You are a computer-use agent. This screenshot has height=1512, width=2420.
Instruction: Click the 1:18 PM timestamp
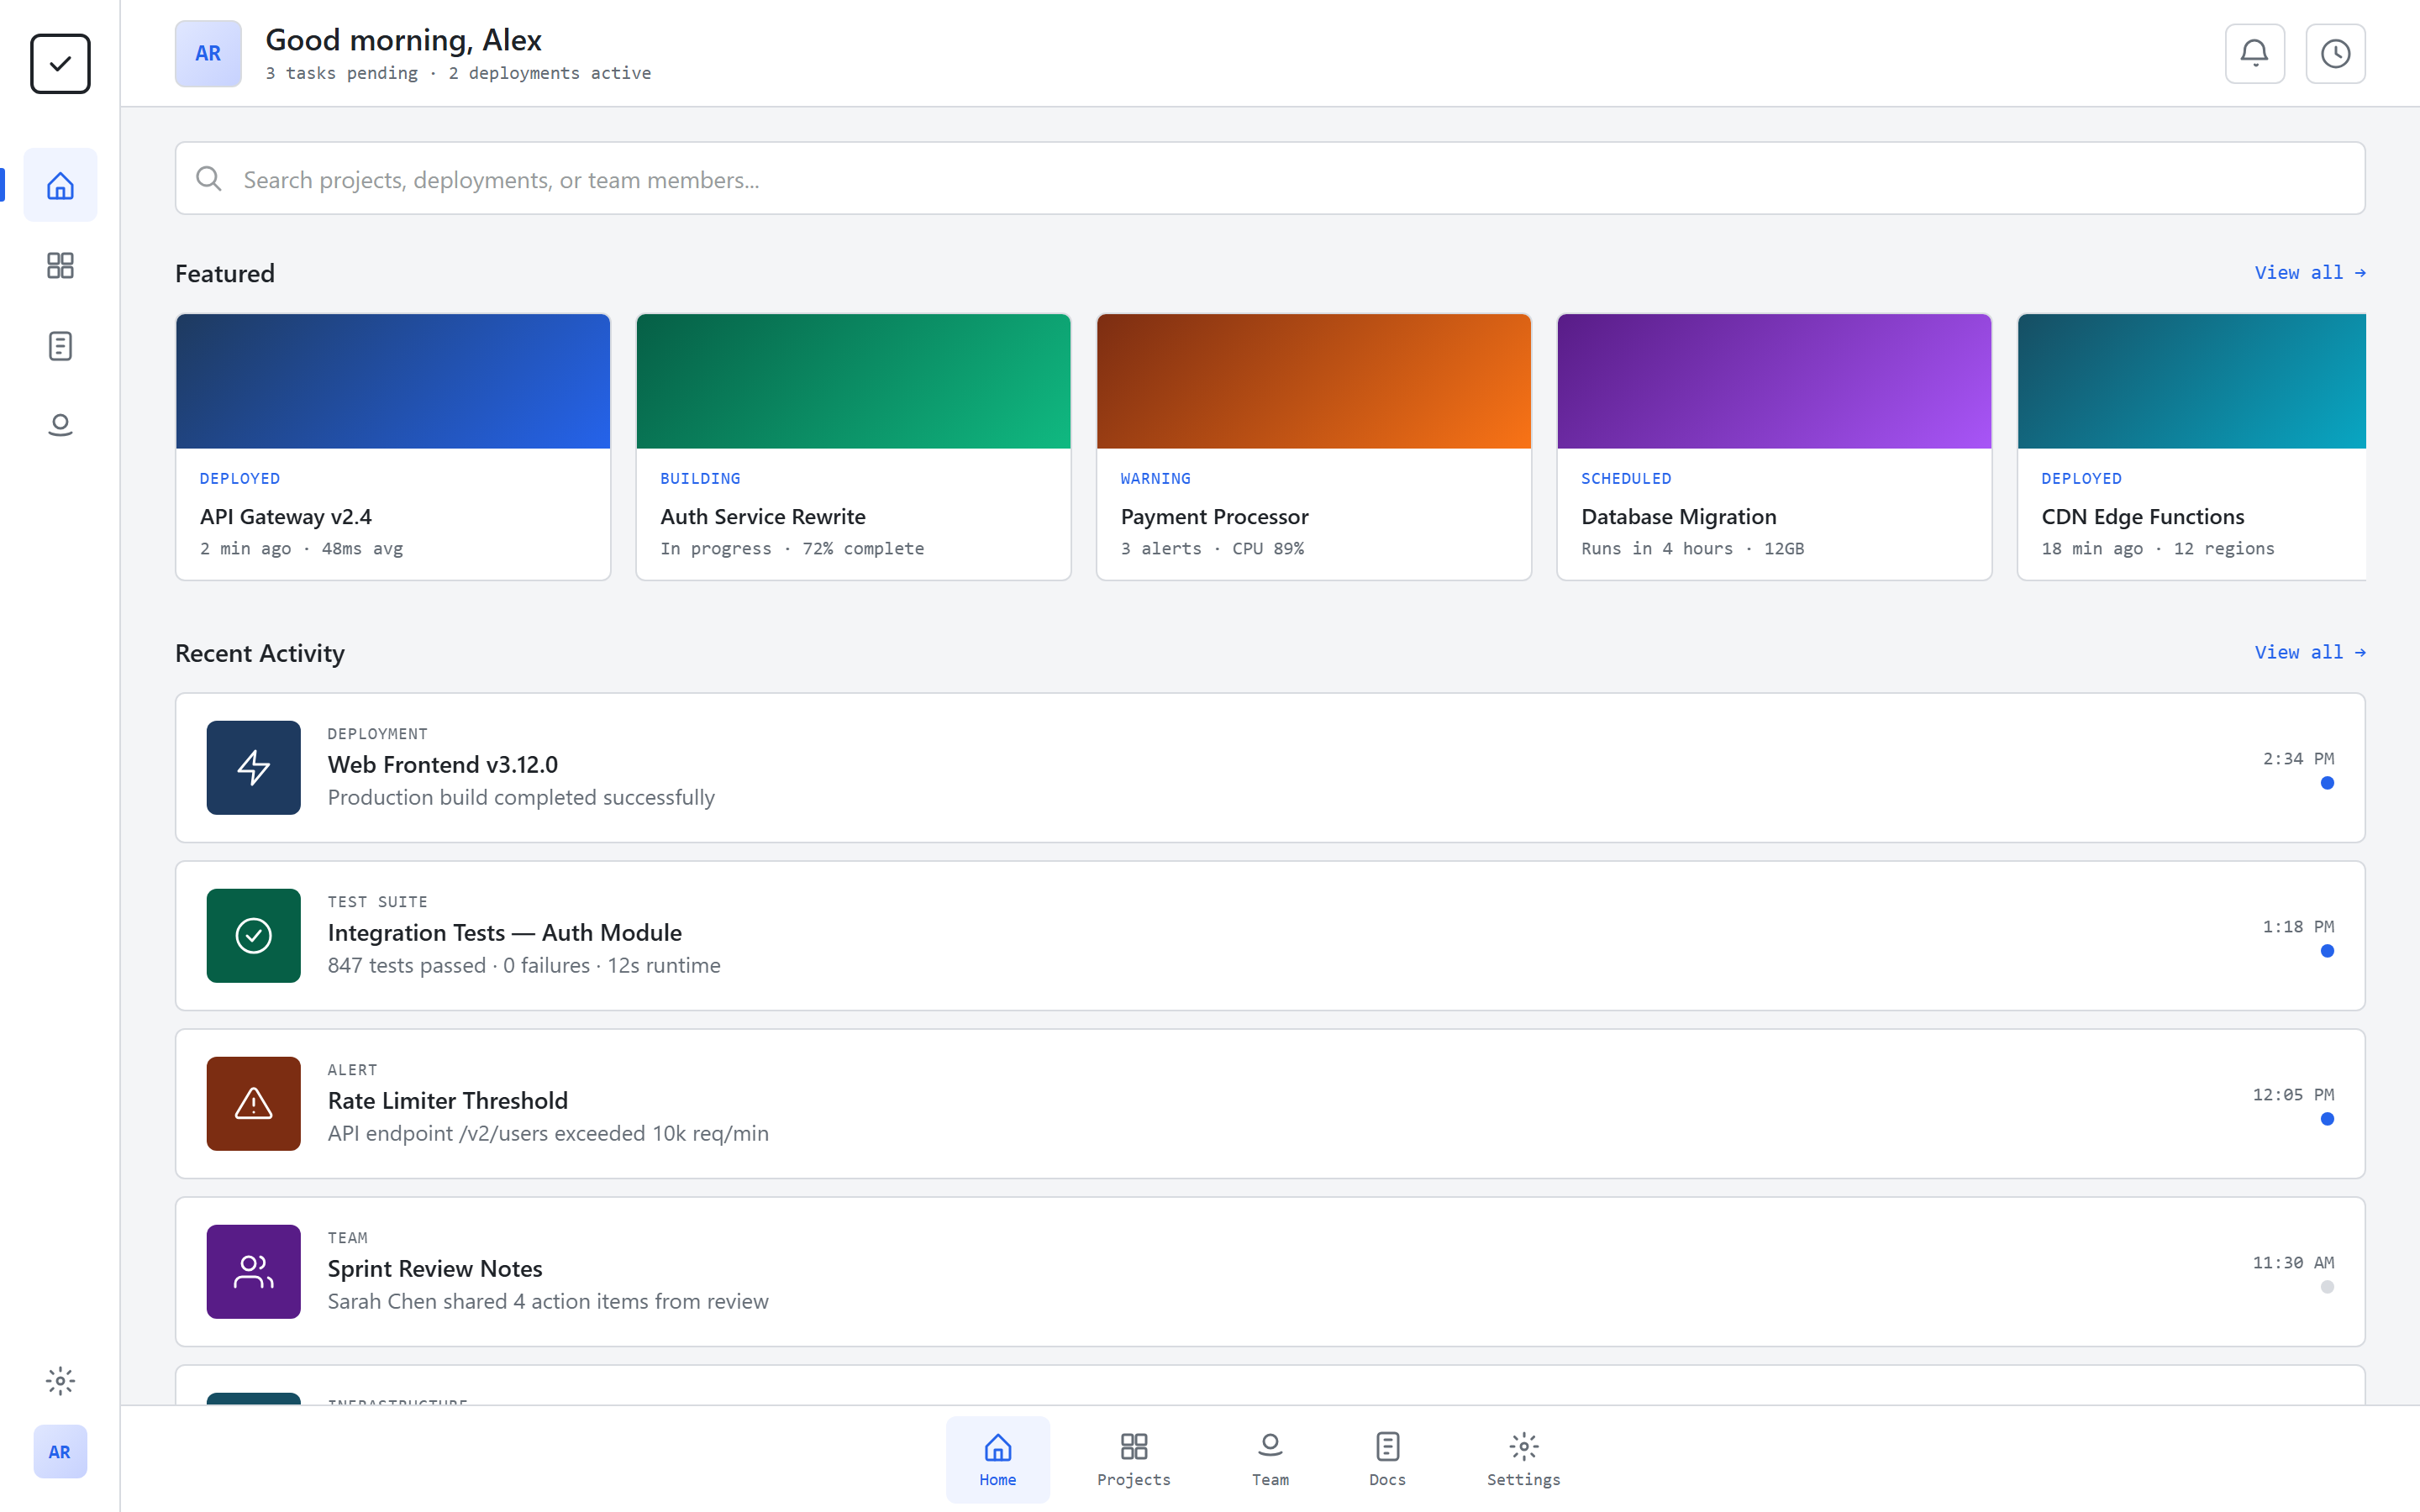2298,927
